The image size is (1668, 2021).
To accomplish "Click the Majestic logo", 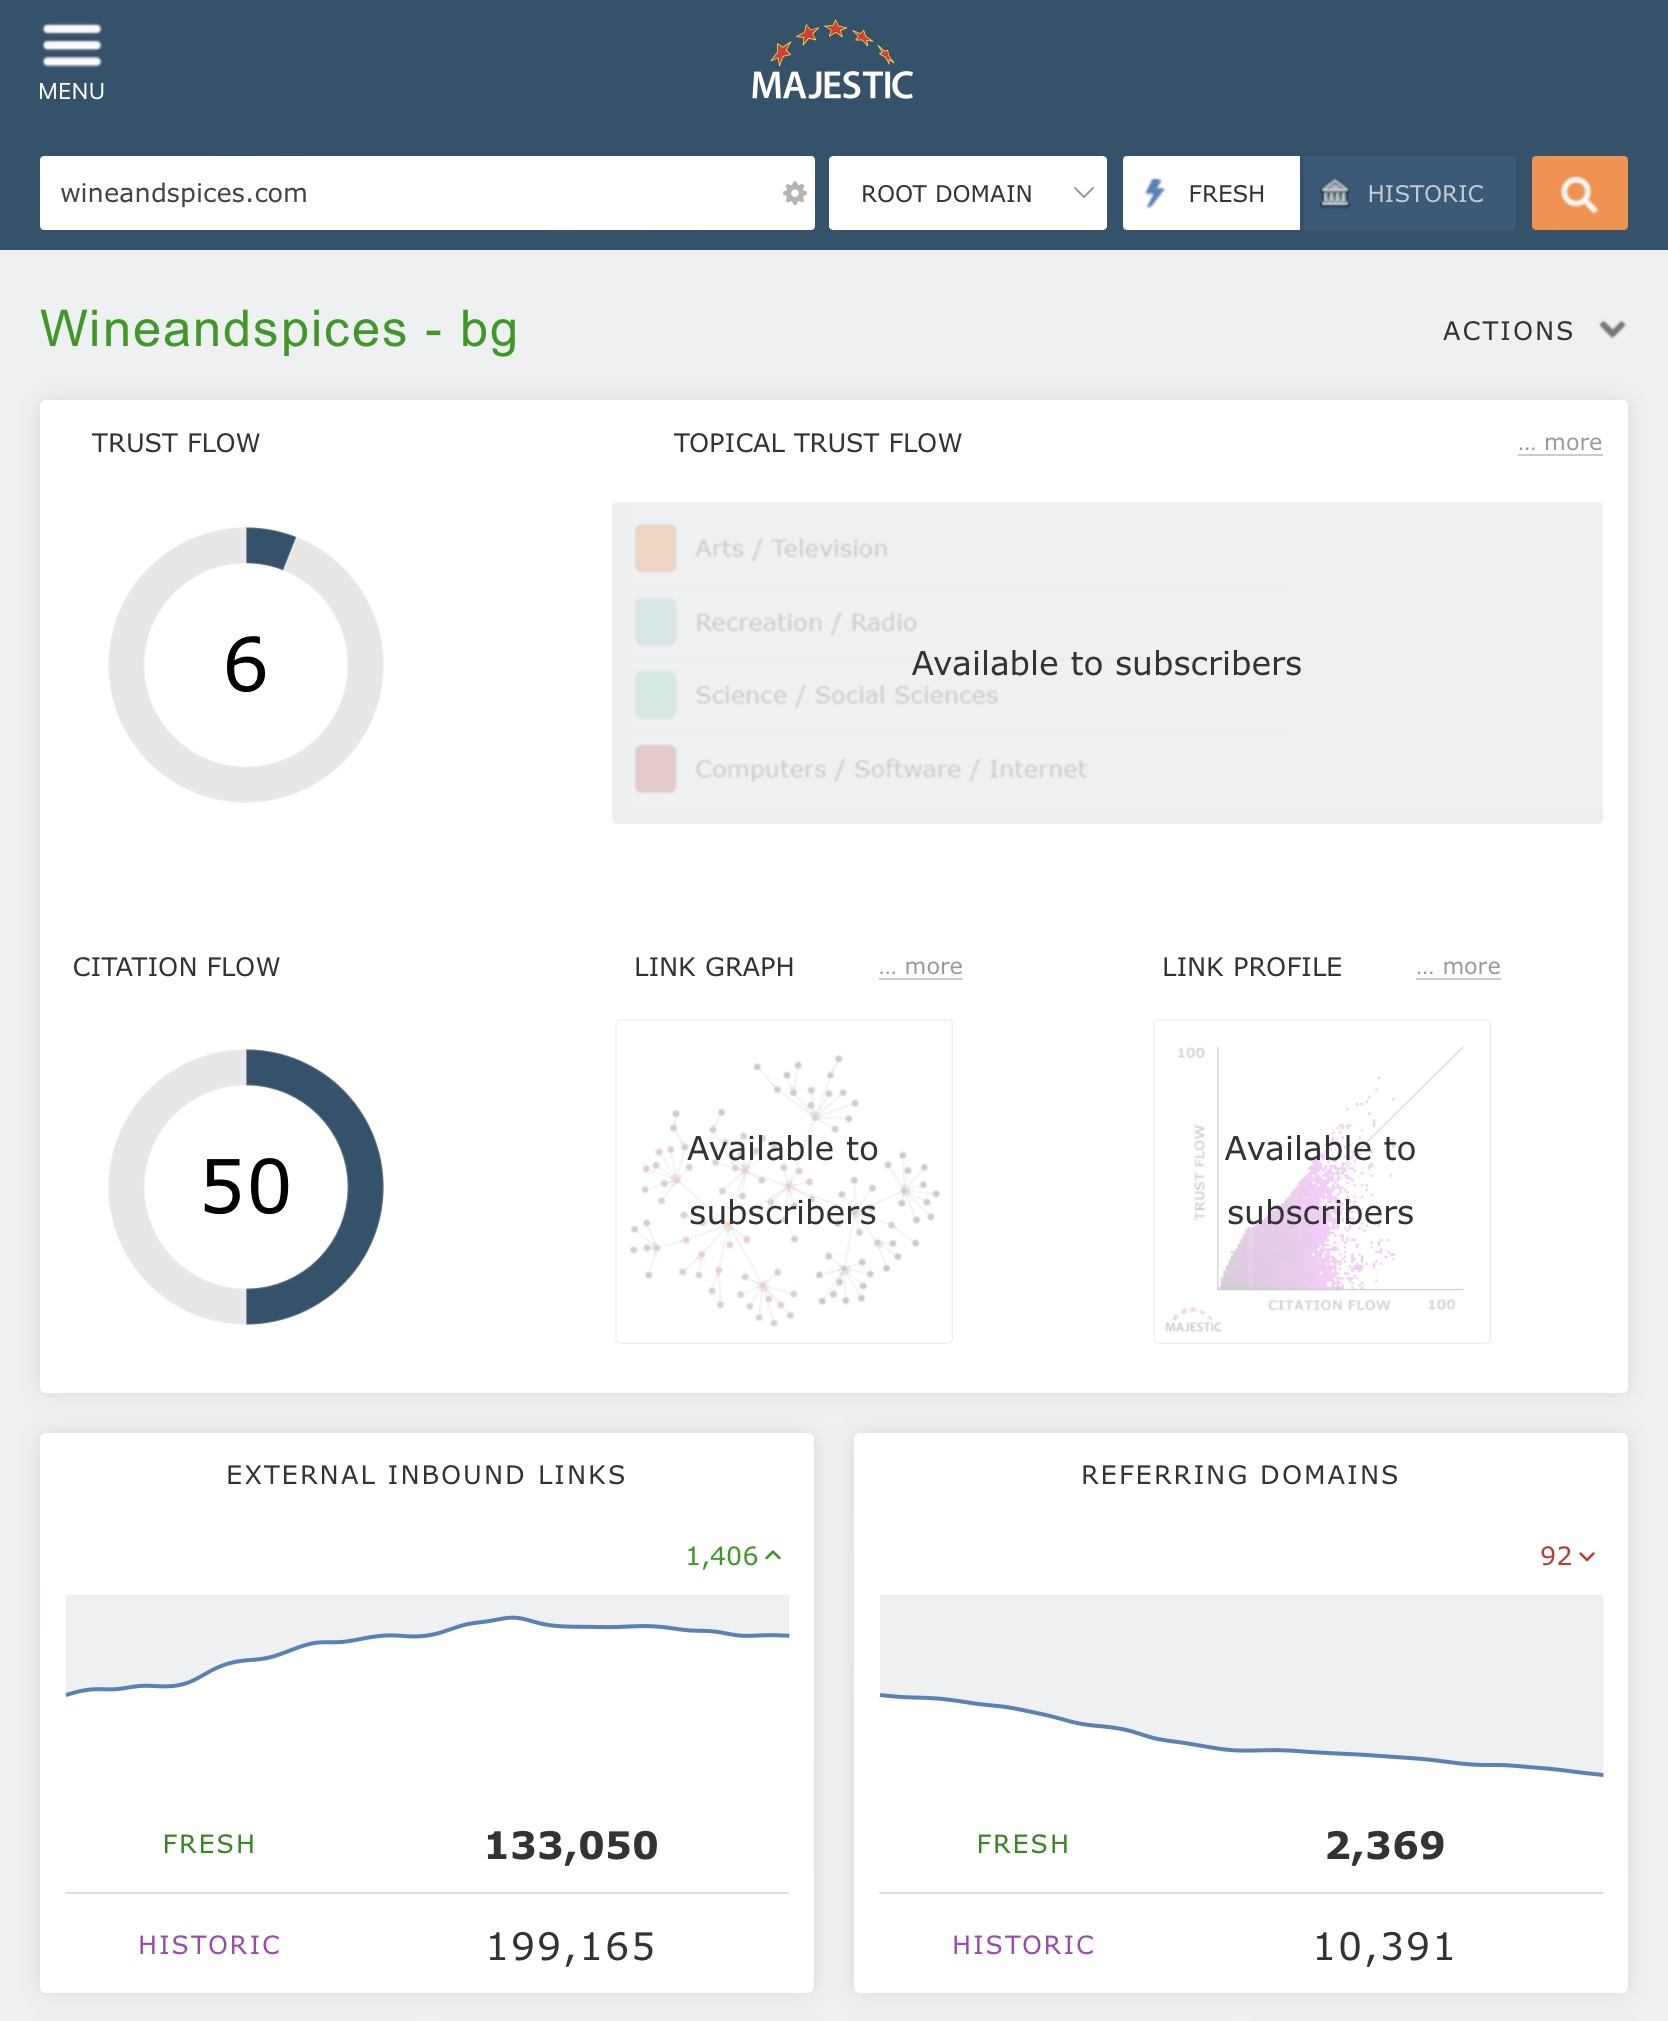I will click(833, 62).
